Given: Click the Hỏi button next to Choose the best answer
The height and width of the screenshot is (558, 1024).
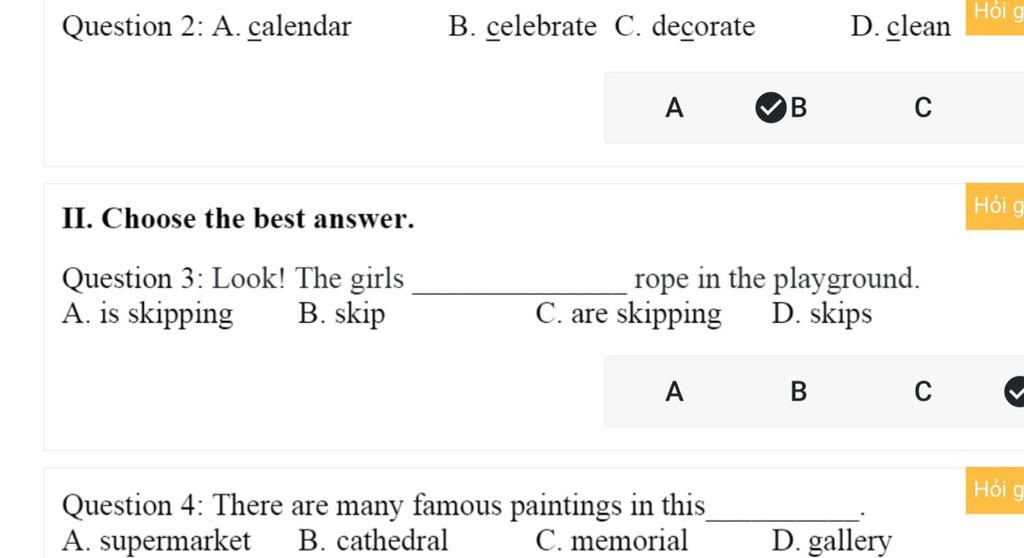Looking at the screenshot, I should (x=995, y=206).
